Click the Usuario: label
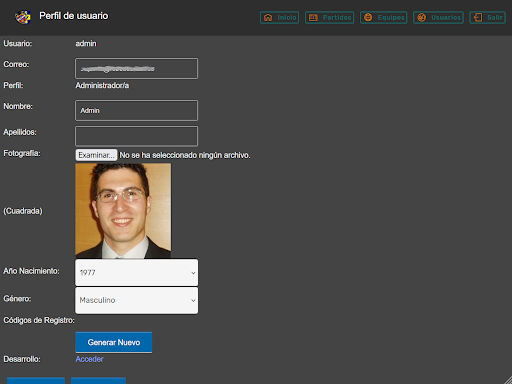 18,44
